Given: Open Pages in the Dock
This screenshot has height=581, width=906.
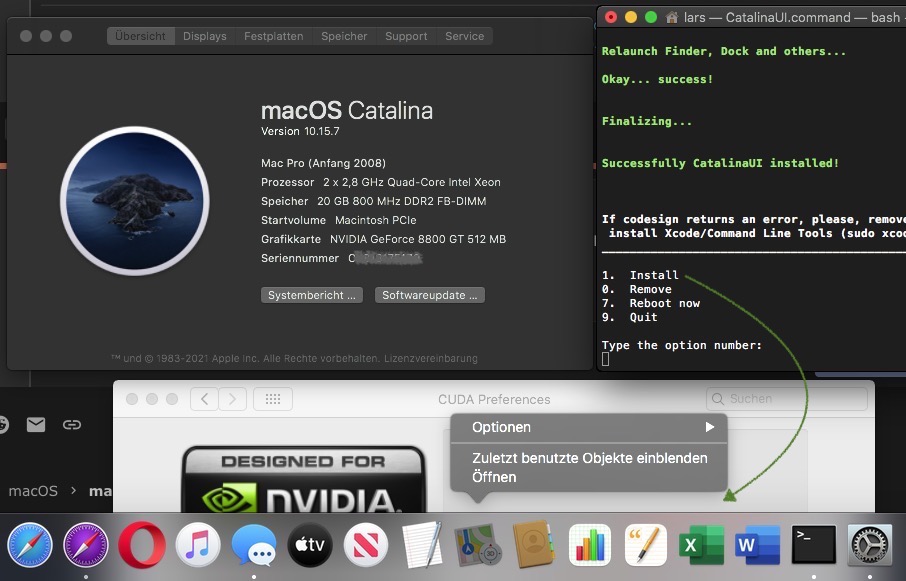Looking at the screenshot, I should (646, 545).
